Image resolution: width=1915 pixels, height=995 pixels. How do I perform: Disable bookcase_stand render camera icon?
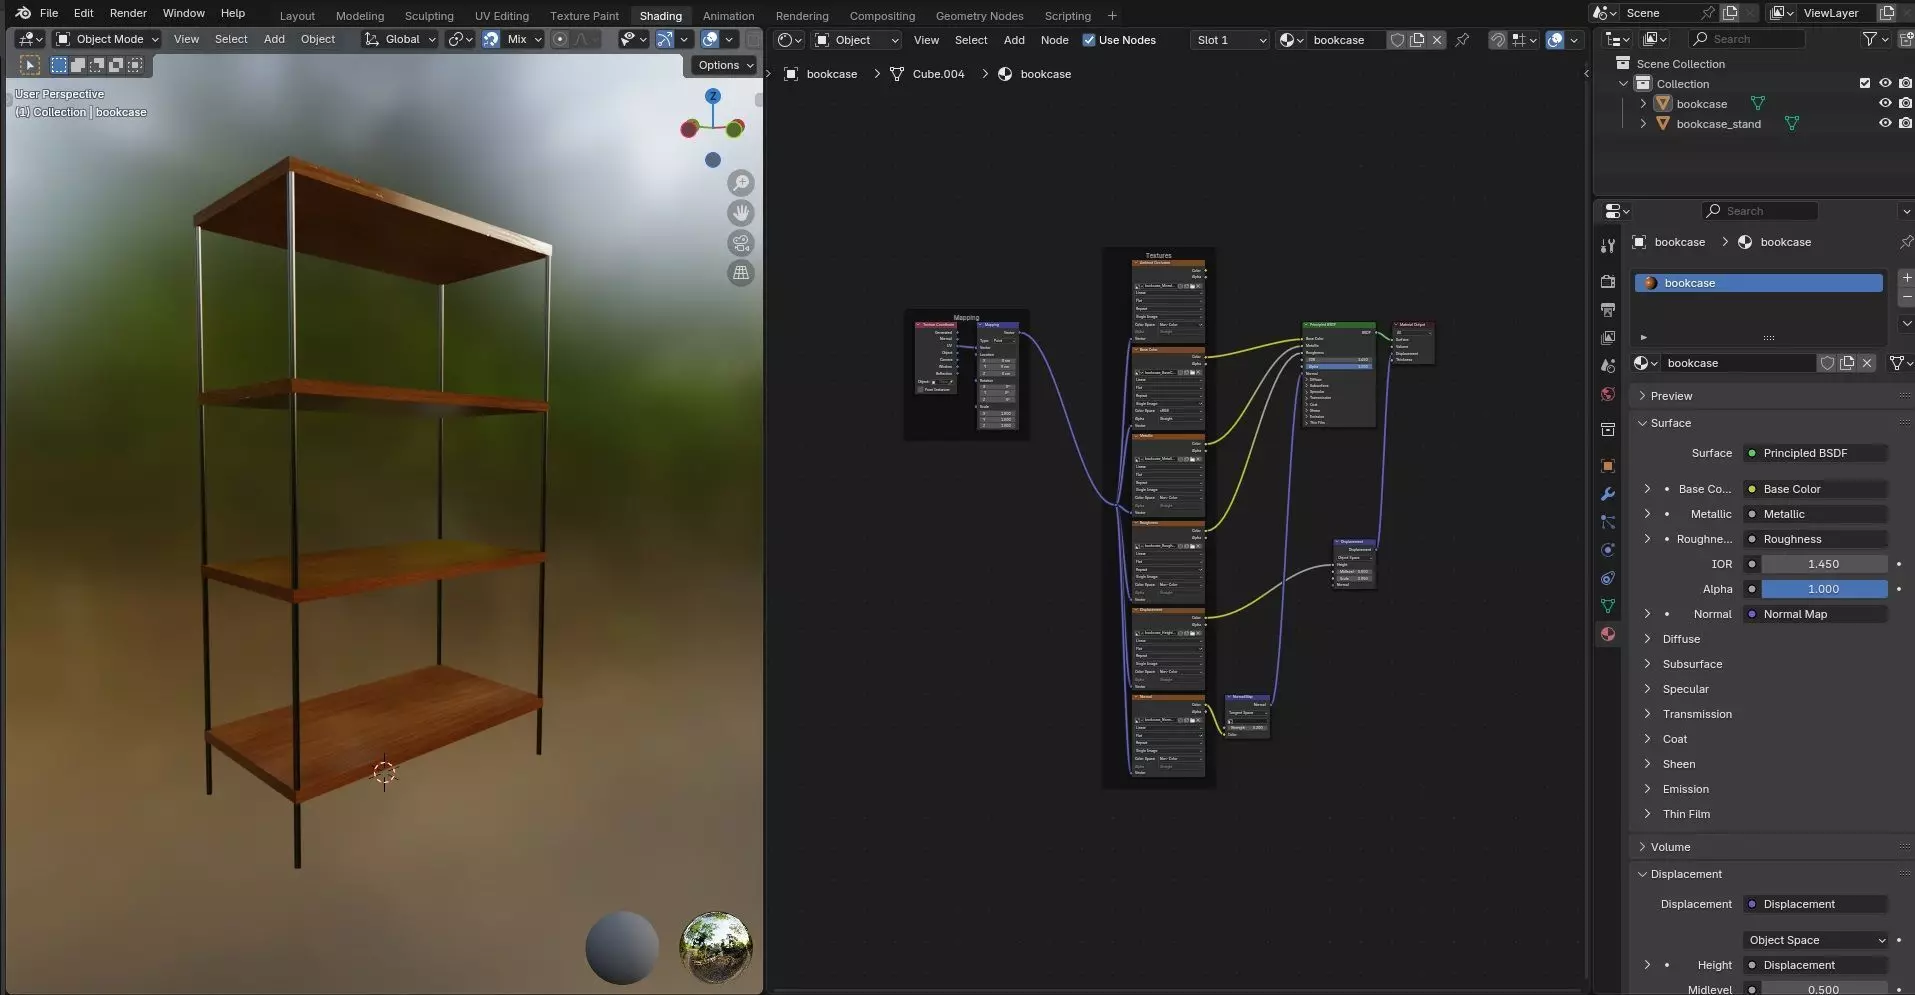(x=1905, y=124)
